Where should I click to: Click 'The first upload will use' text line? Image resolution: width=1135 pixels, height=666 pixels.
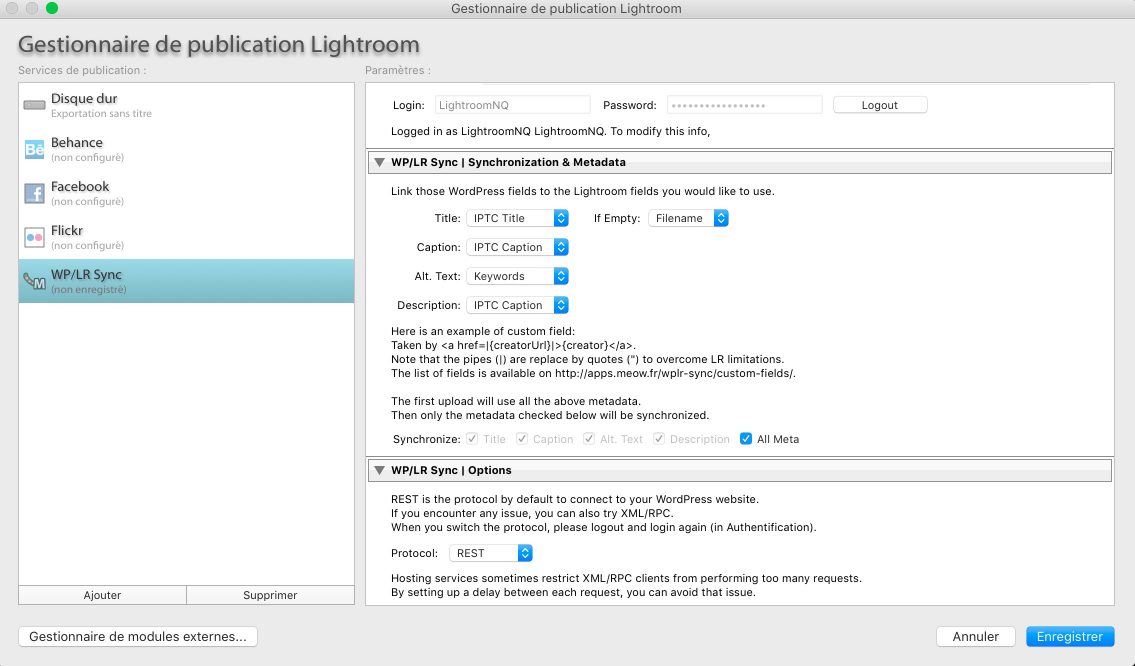tap(515, 401)
